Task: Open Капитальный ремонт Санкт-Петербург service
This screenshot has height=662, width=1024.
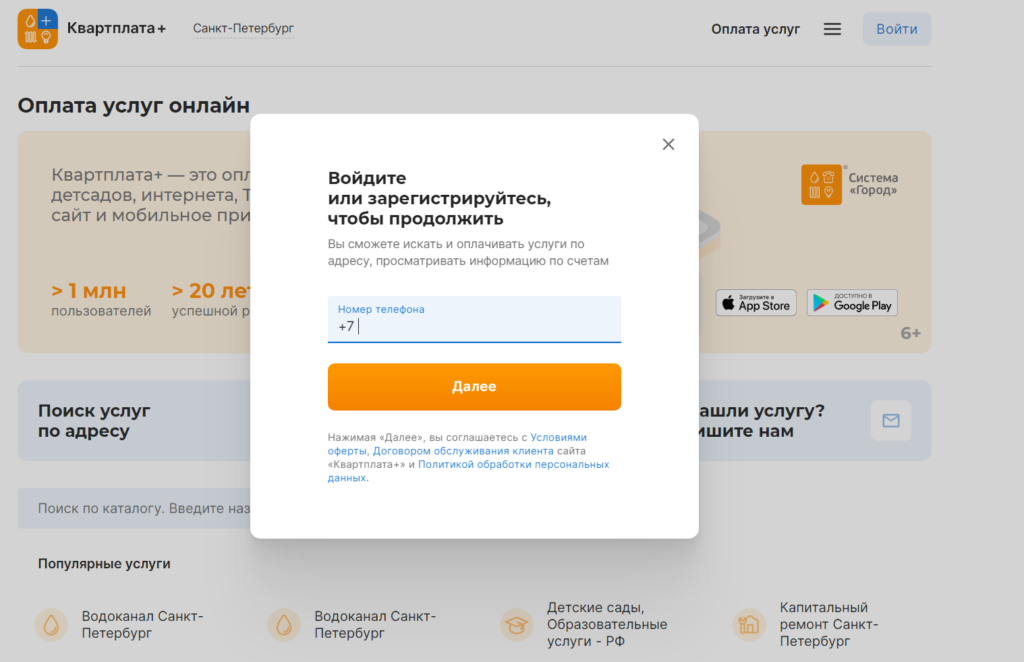Action: click(829, 625)
